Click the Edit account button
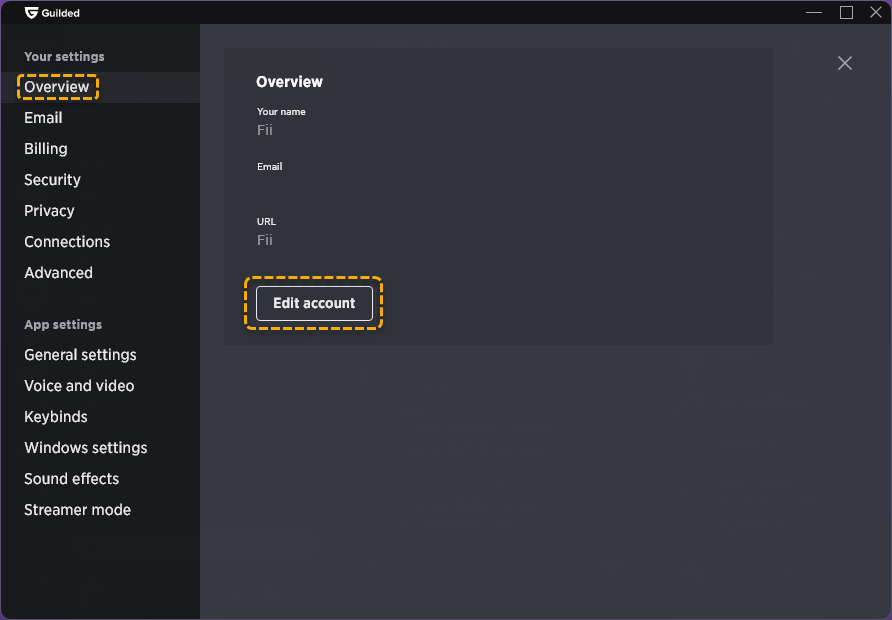This screenshot has width=892, height=620. (314, 303)
